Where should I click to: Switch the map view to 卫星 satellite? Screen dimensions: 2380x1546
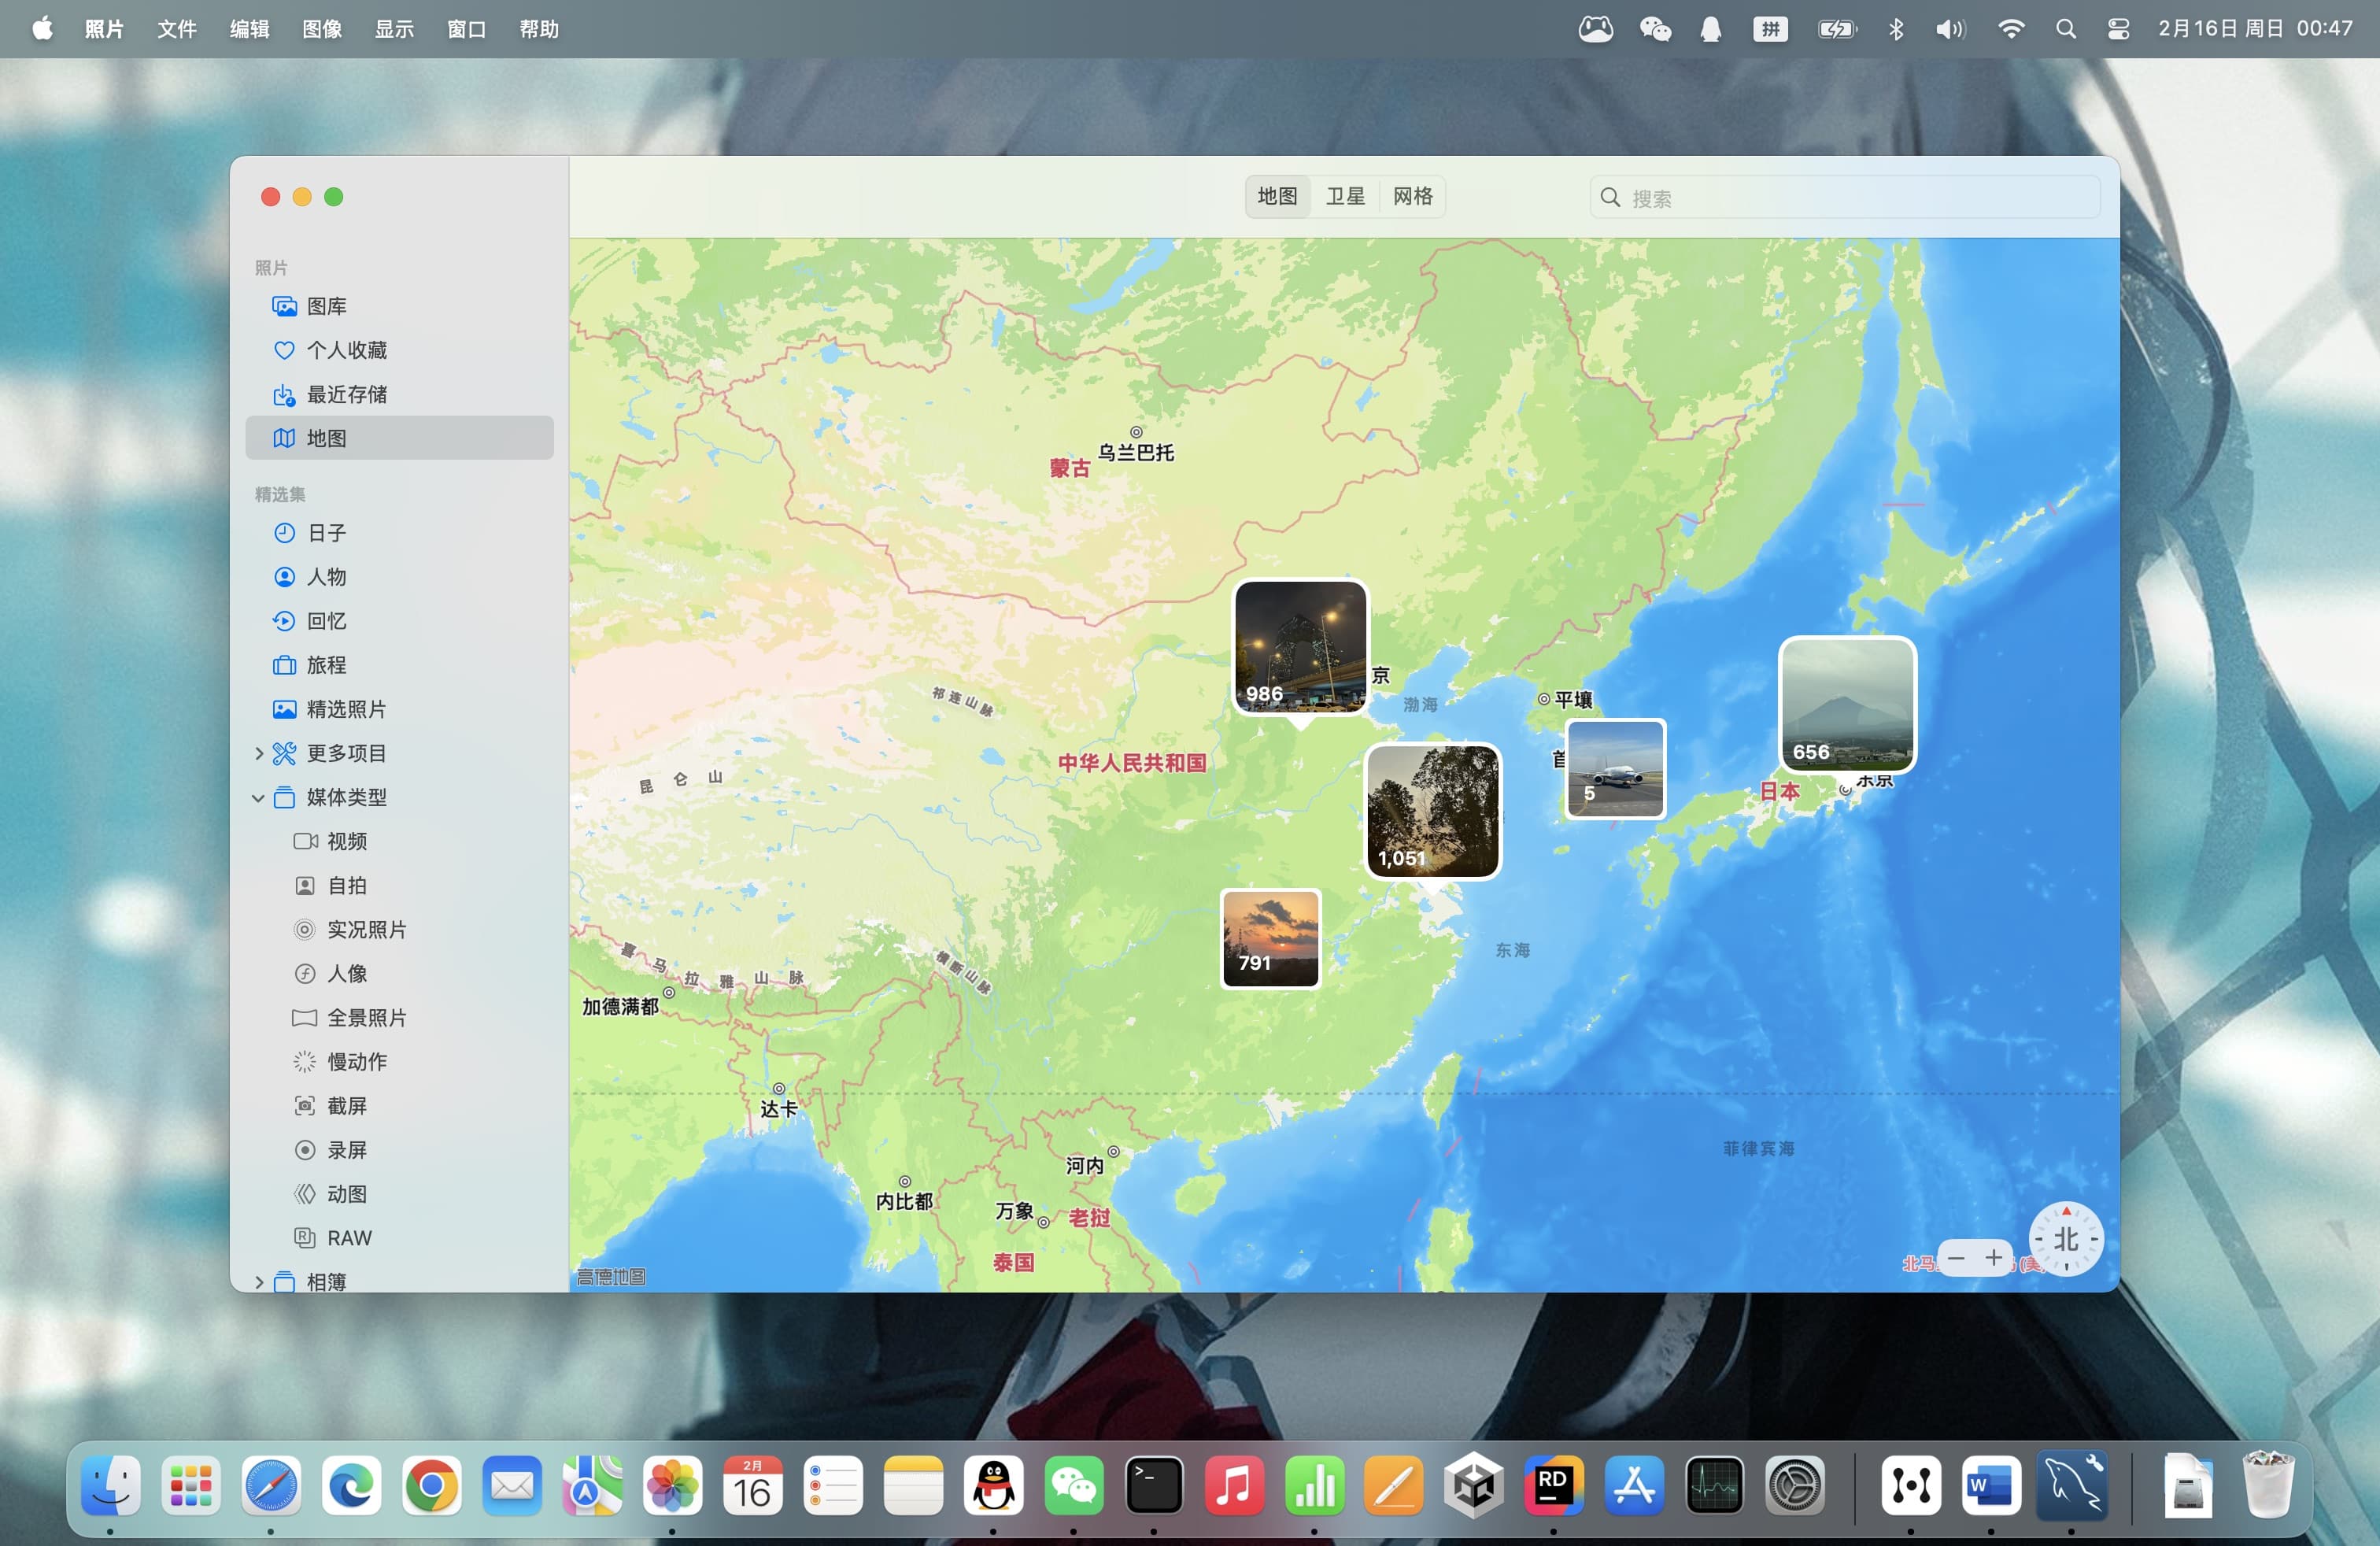(1345, 196)
